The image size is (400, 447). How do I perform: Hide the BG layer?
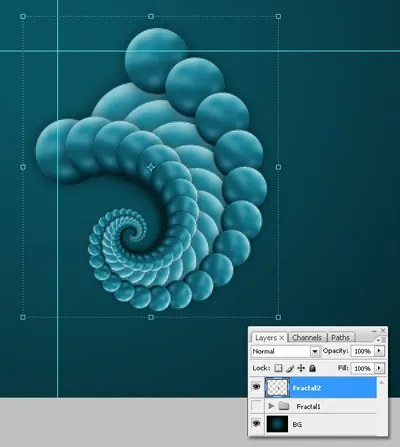pyautogui.click(x=256, y=424)
